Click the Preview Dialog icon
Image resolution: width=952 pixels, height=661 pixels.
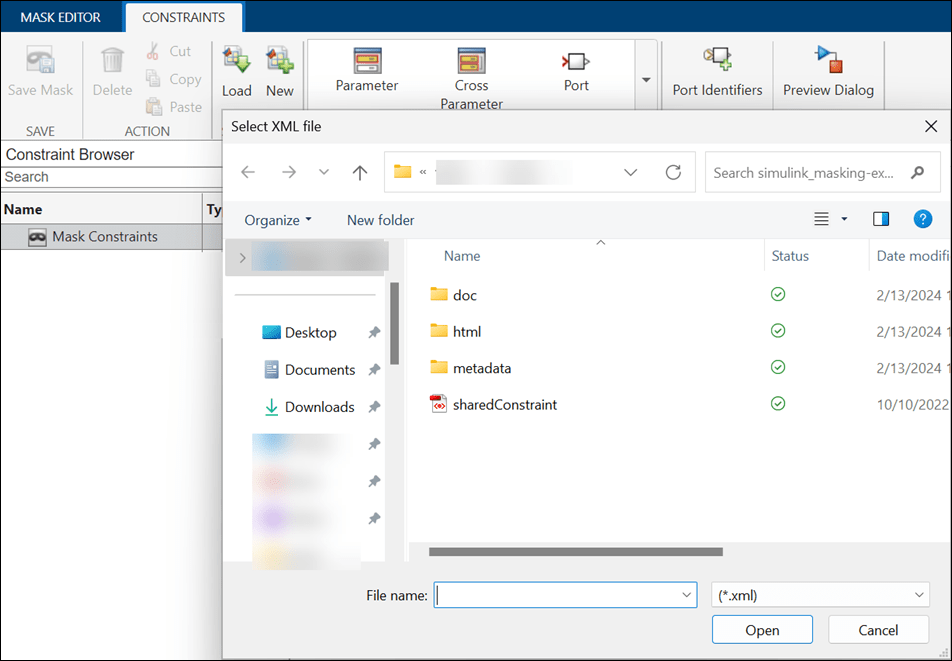click(x=828, y=59)
